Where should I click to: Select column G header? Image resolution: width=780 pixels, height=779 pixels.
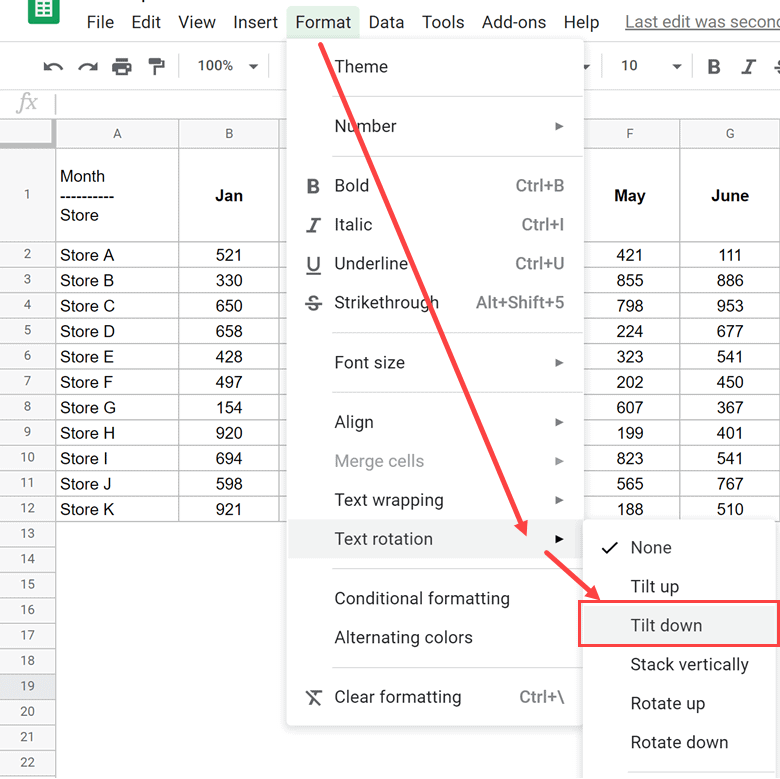click(730, 133)
